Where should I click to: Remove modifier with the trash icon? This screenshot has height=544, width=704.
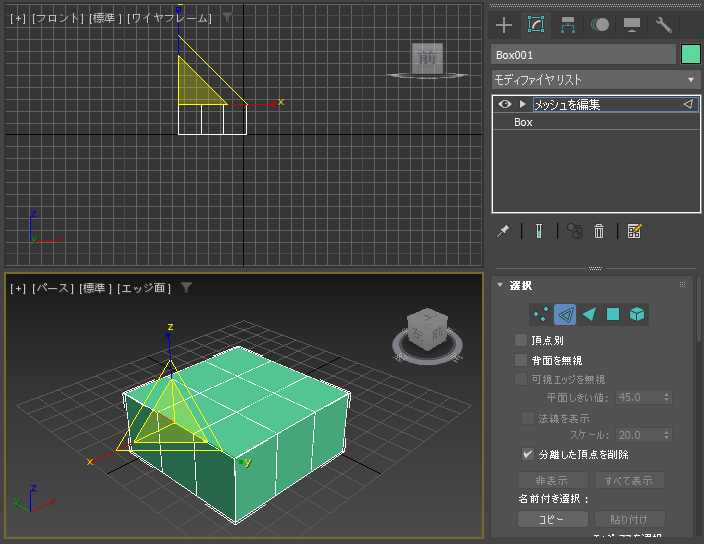click(x=599, y=231)
